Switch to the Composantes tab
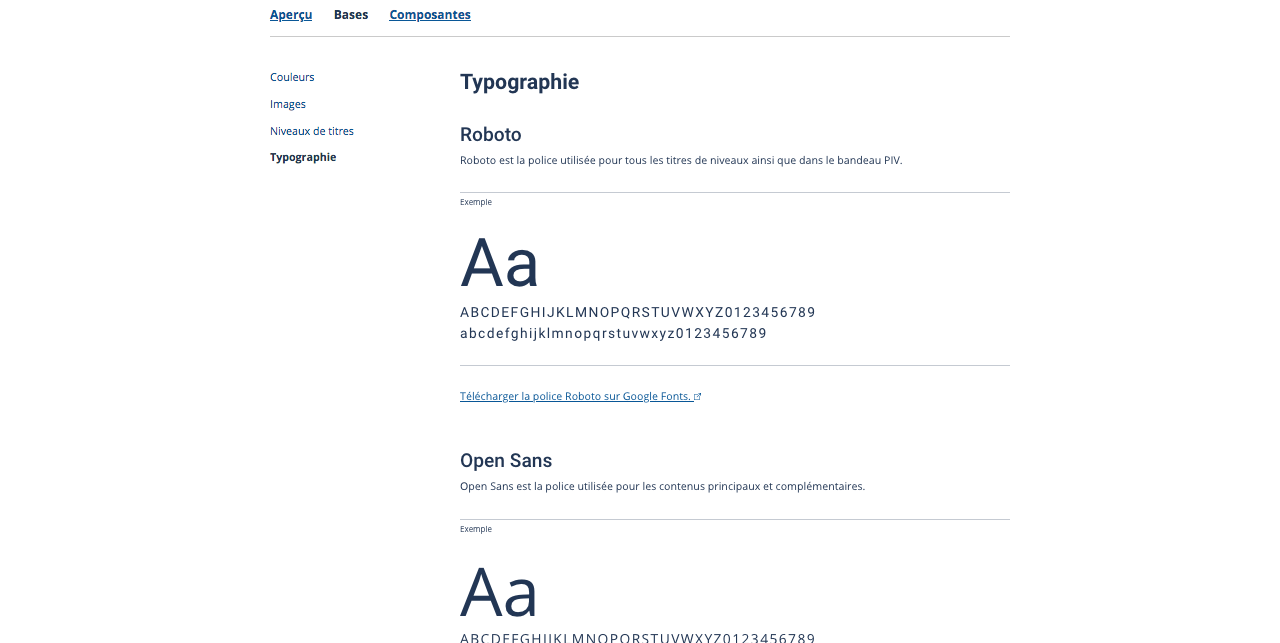Screen dimensions: 1280x643 pos(430,15)
